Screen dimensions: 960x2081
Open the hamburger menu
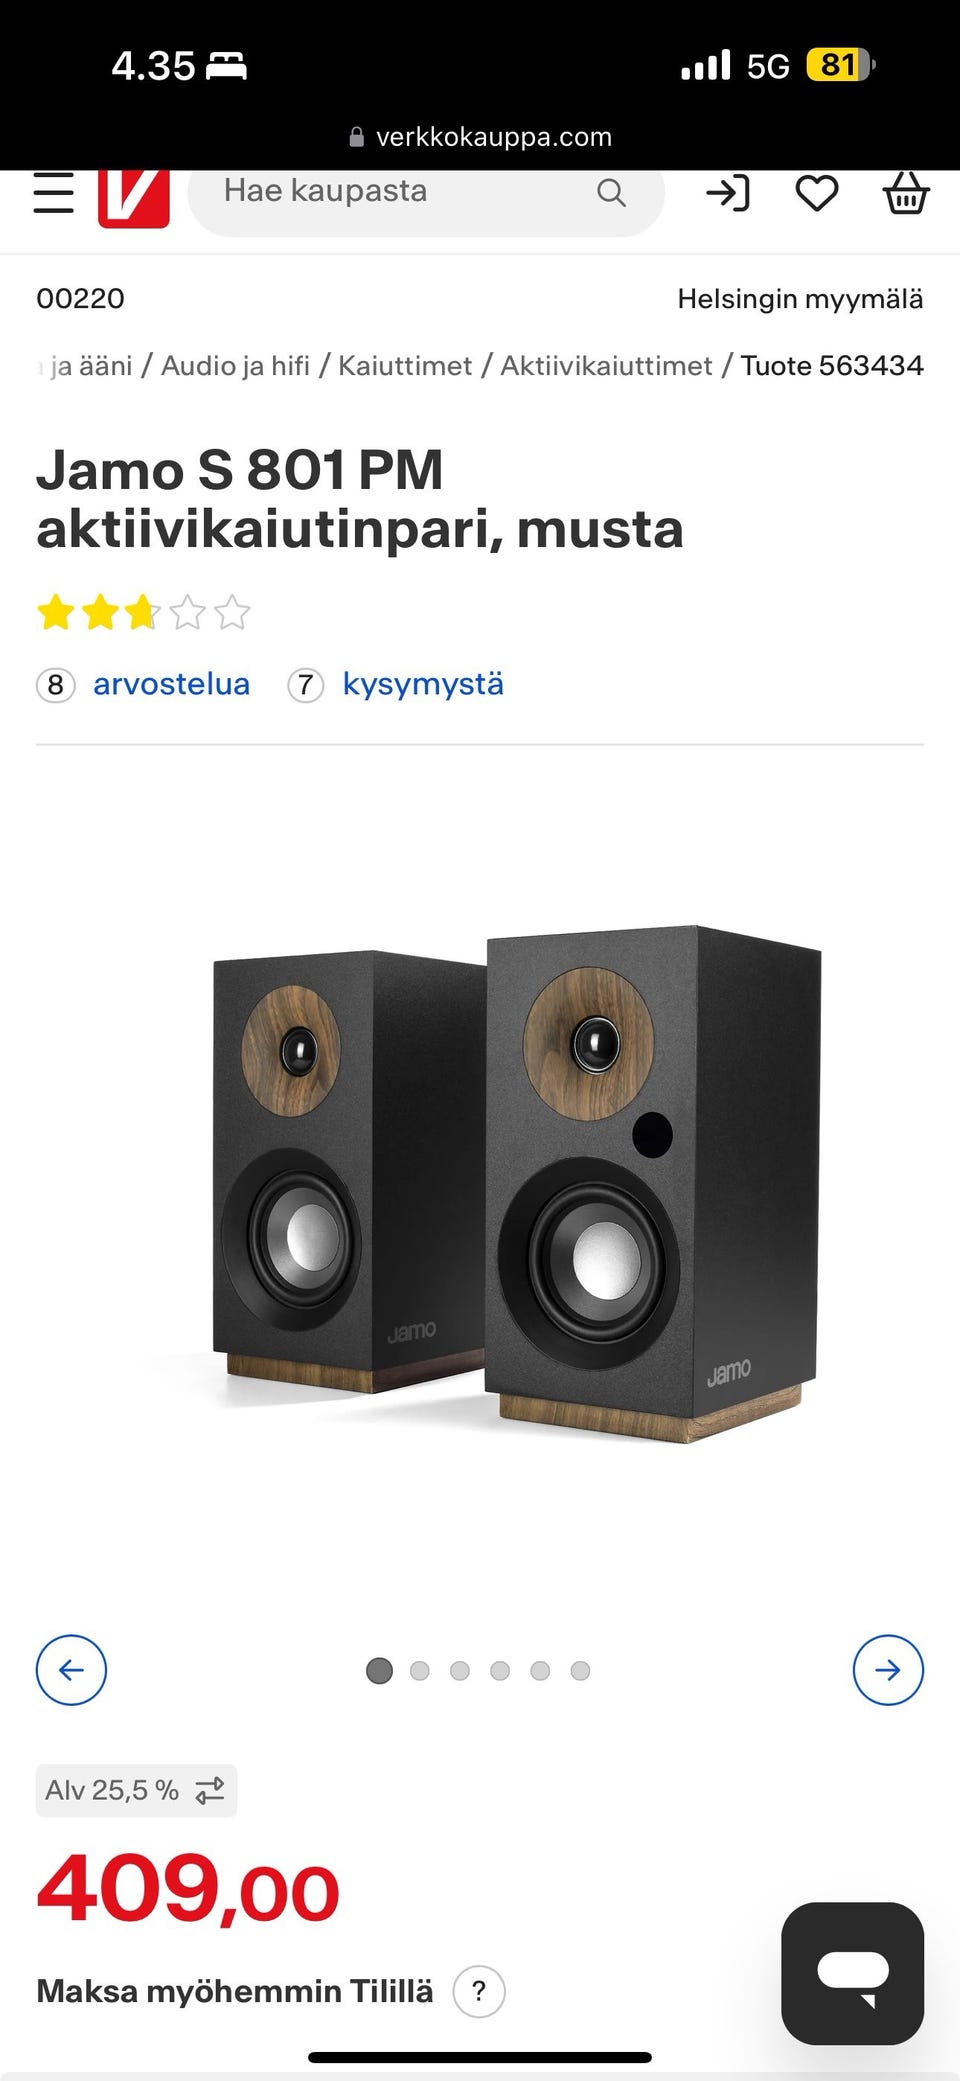click(54, 192)
